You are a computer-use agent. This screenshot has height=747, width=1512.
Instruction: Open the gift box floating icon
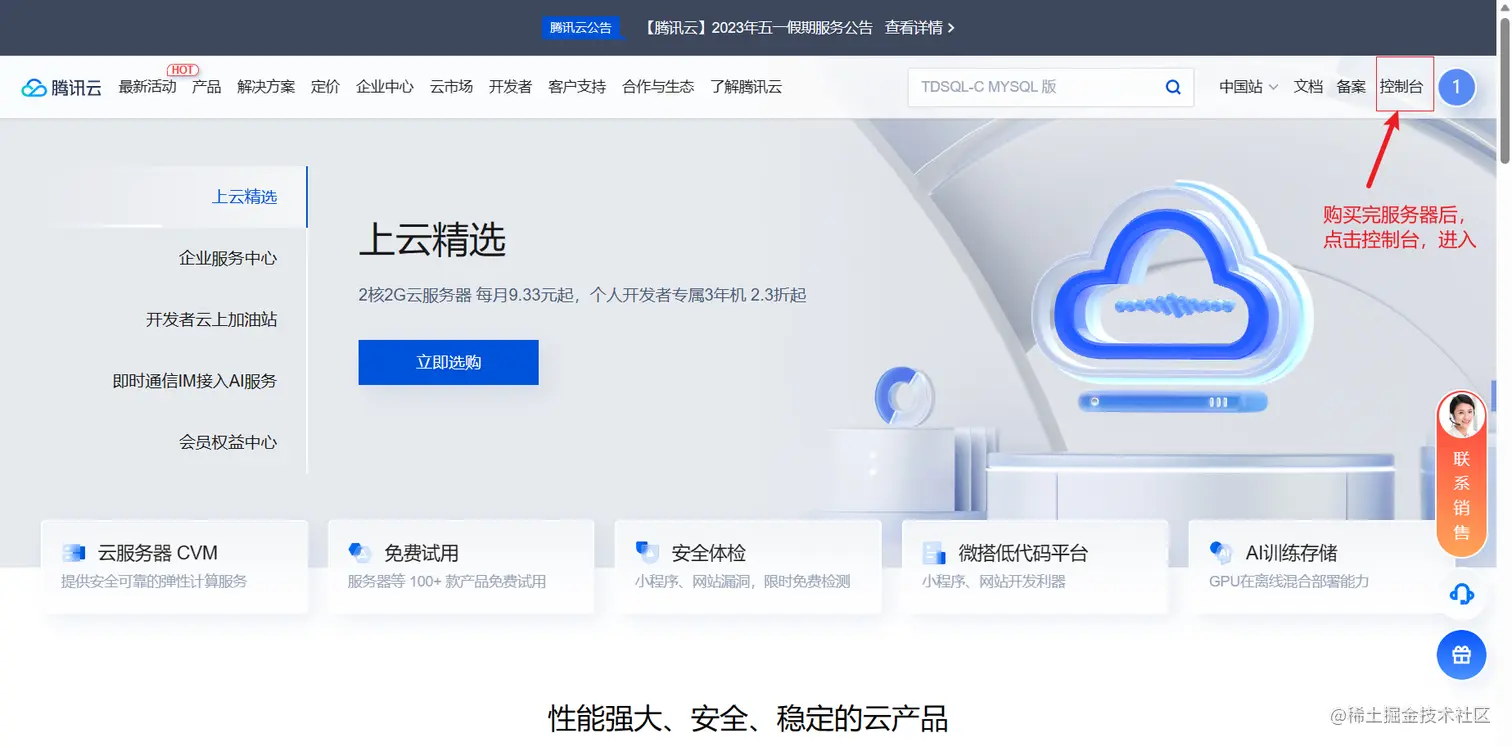(1461, 655)
